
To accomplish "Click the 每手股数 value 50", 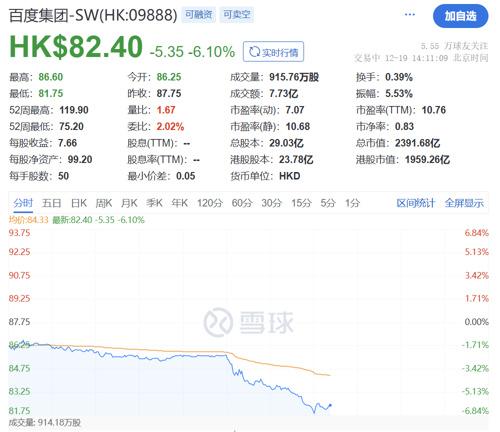I will coord(63,176).
